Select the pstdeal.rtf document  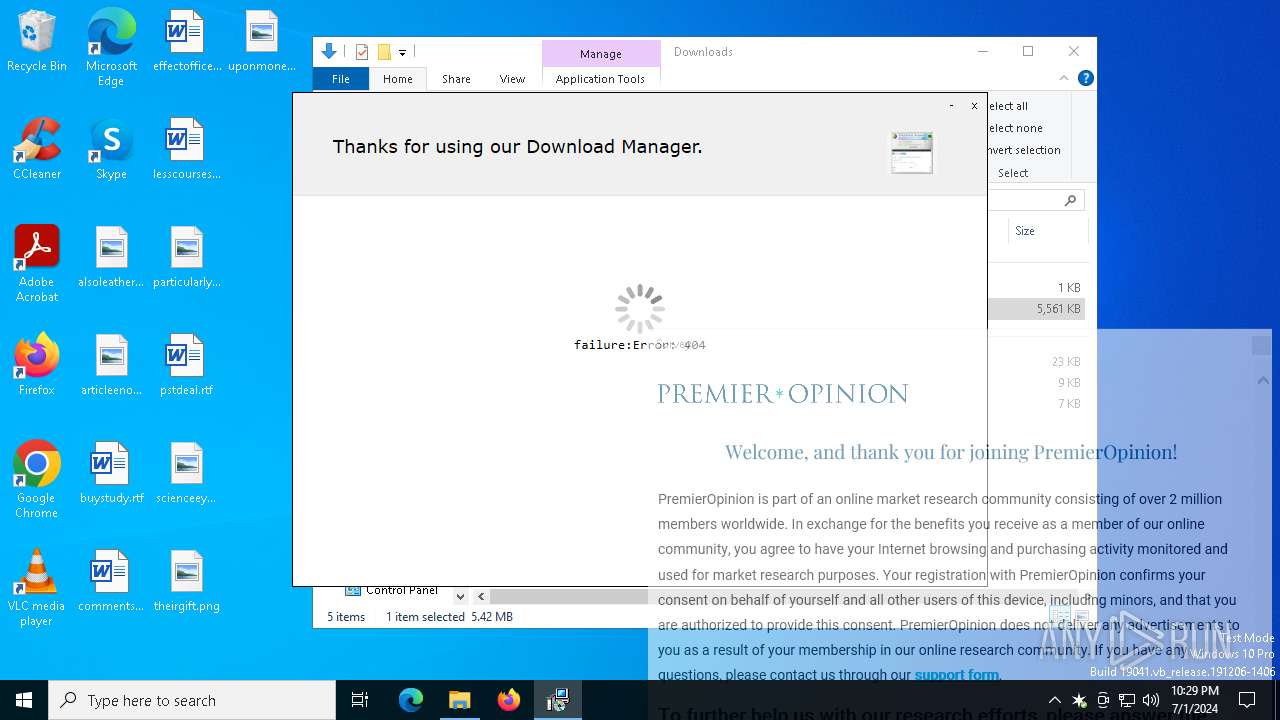tap(186, 365)
